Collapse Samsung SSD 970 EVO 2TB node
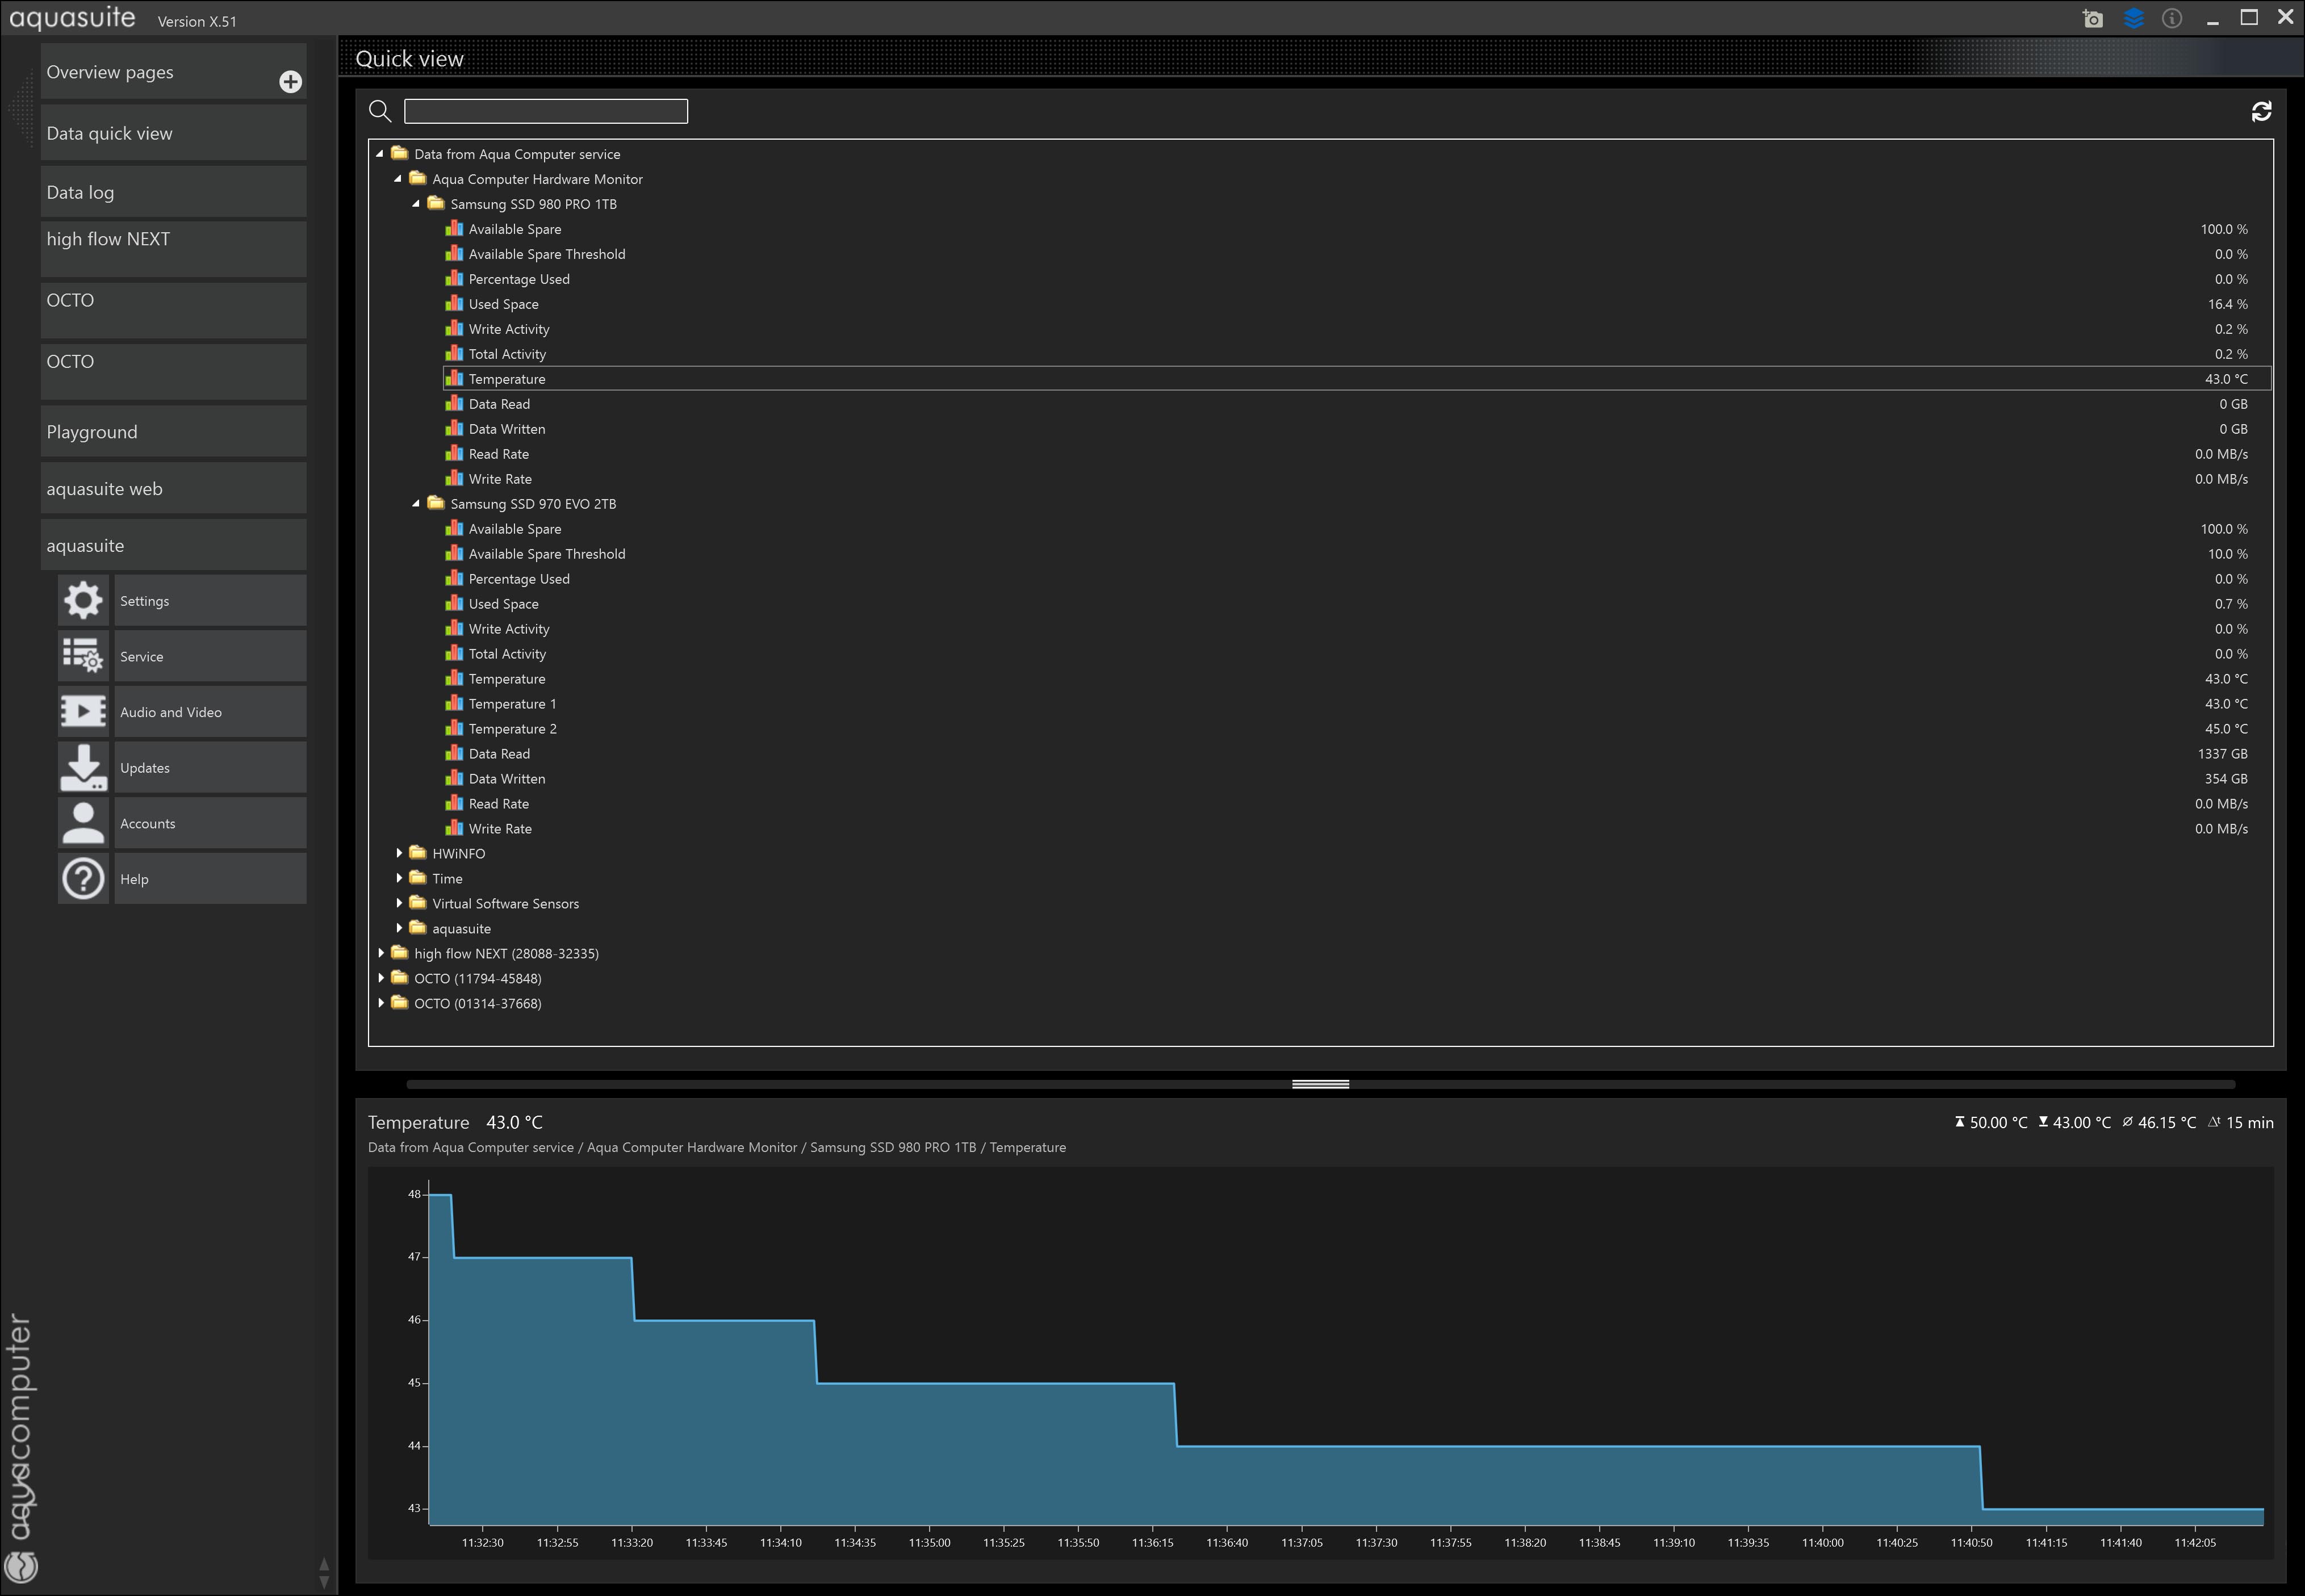 coord(416,504)
